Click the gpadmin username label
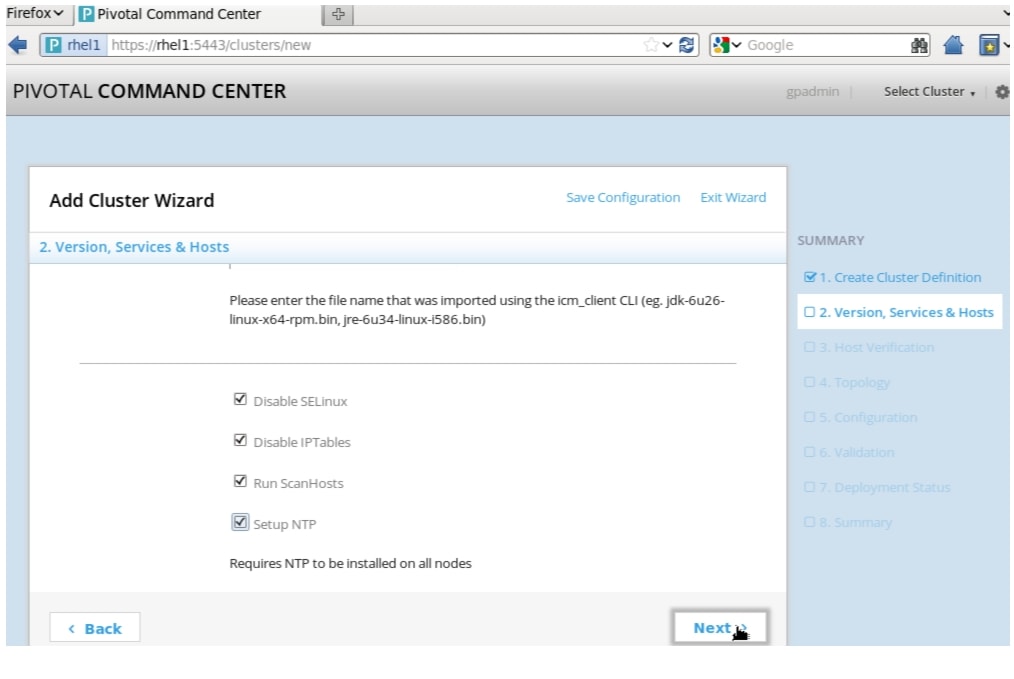The image size is (1014, 679). (812, 92)
